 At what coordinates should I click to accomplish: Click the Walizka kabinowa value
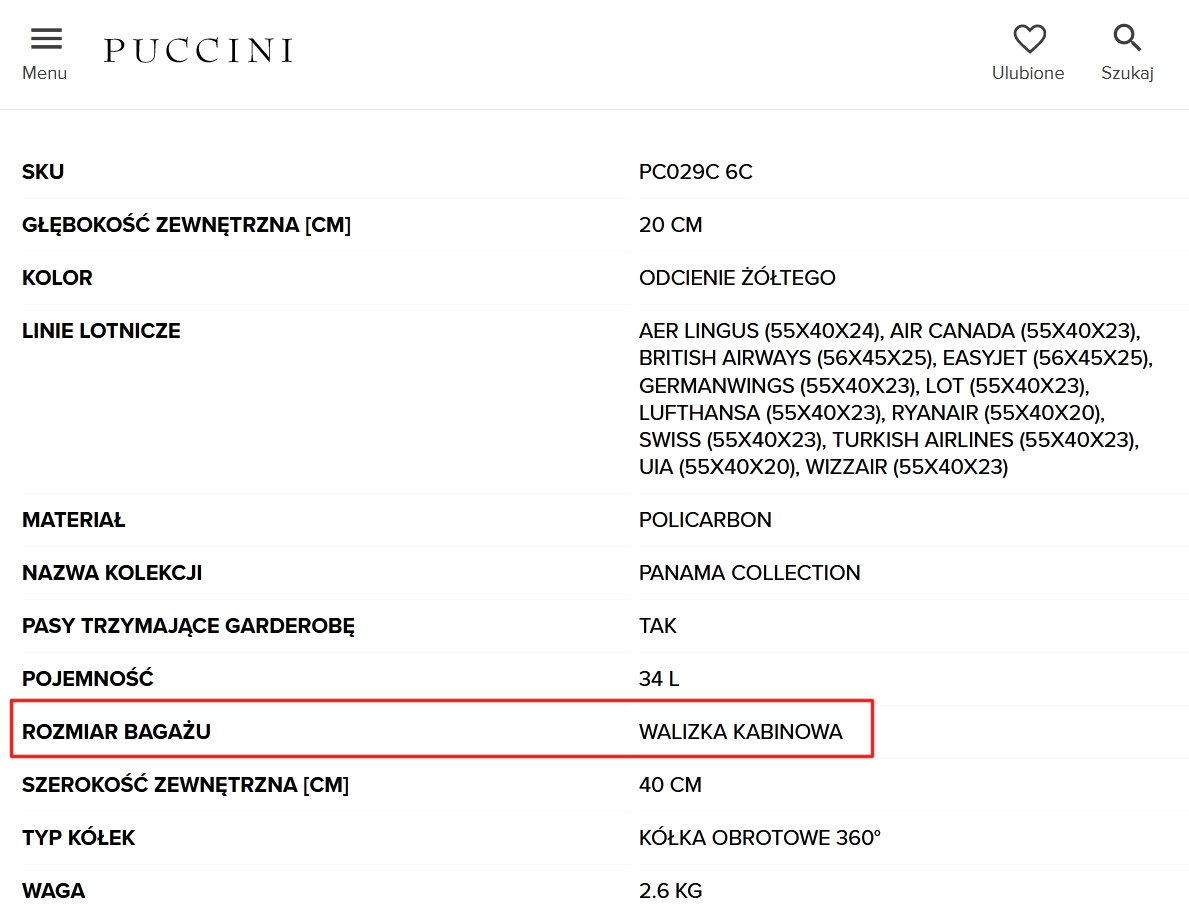740,732
